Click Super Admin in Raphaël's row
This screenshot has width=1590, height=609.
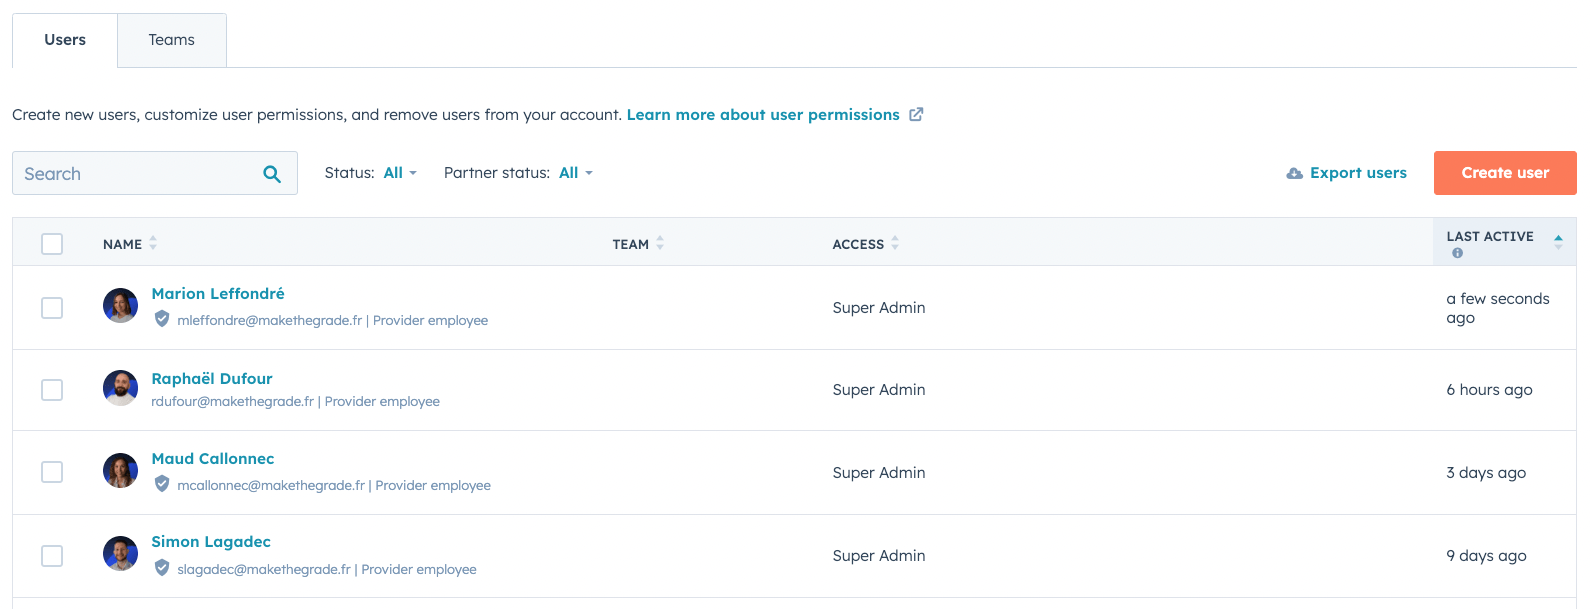[879, 390]
